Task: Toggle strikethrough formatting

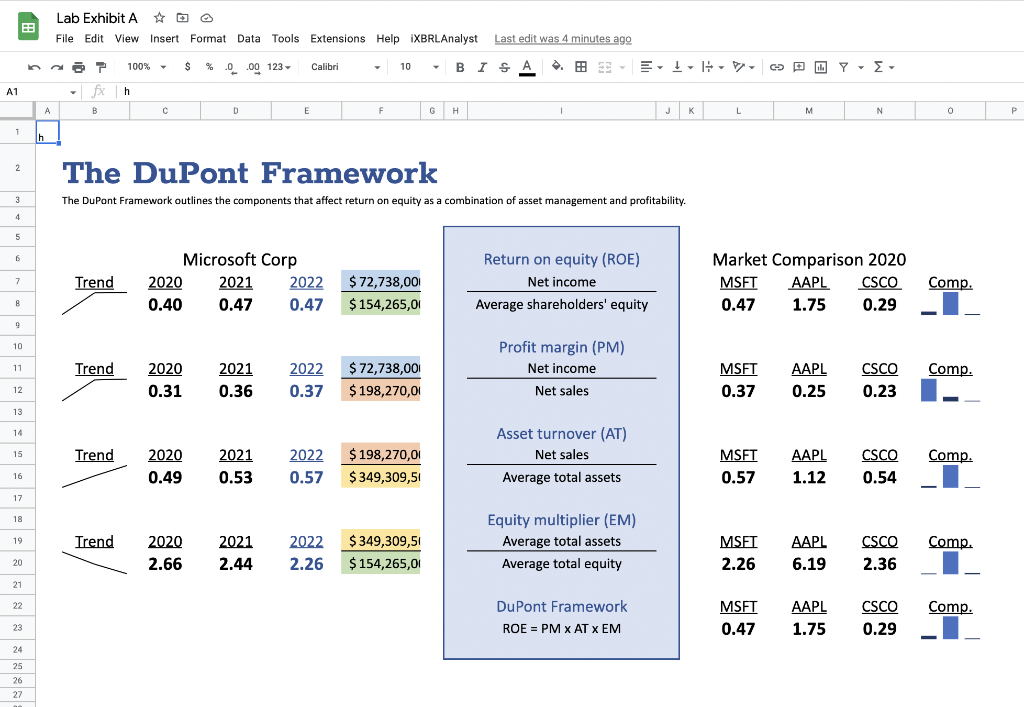Action: coord(504,67)
